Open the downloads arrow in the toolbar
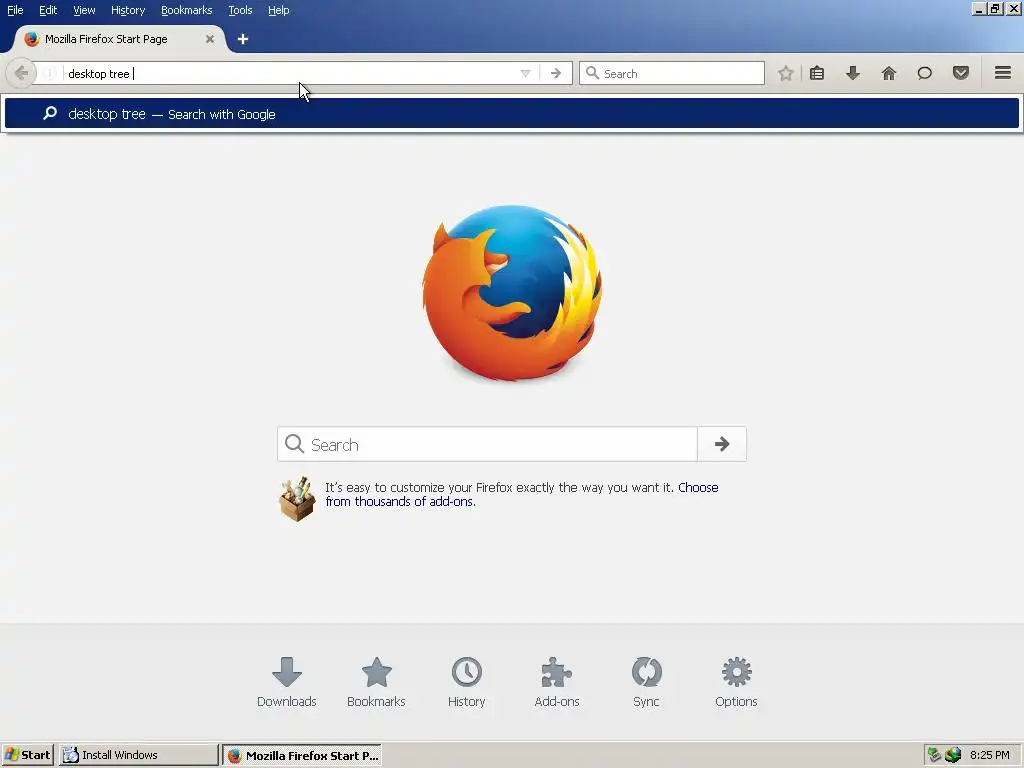The height and width of the screenshot is (768, 1024). 852,73
